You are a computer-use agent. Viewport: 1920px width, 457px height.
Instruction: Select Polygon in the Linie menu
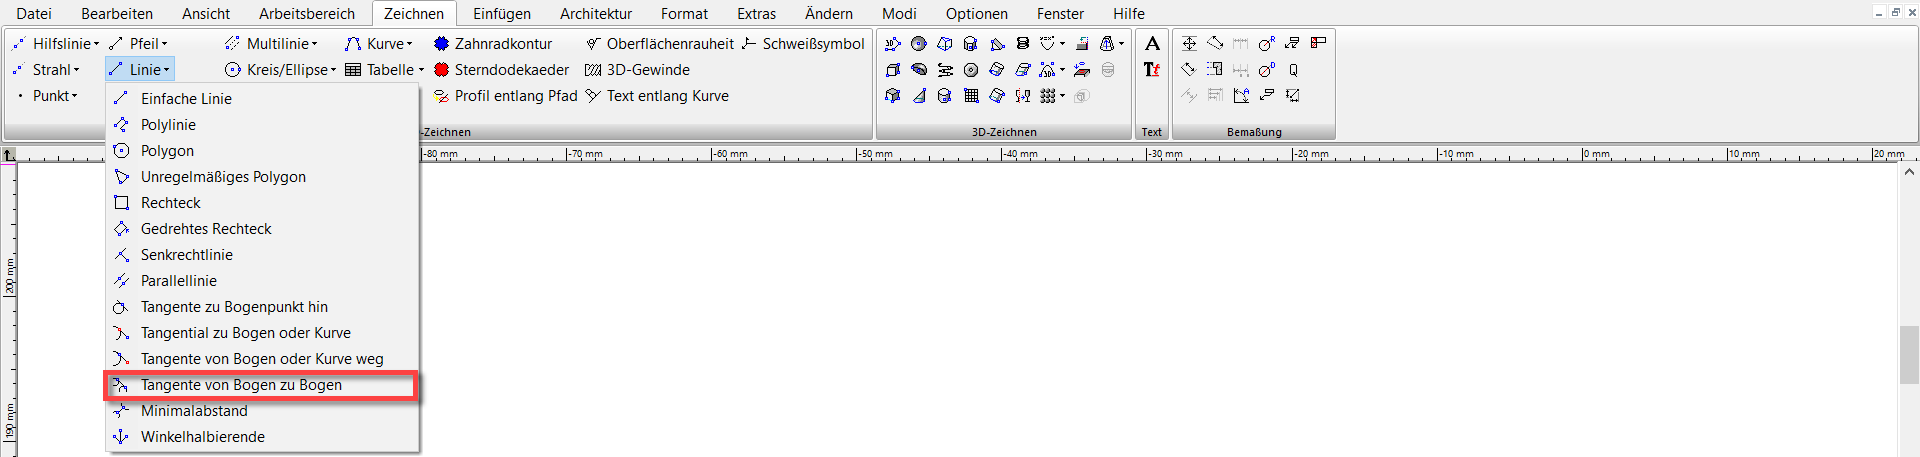(x=262, y=150)
